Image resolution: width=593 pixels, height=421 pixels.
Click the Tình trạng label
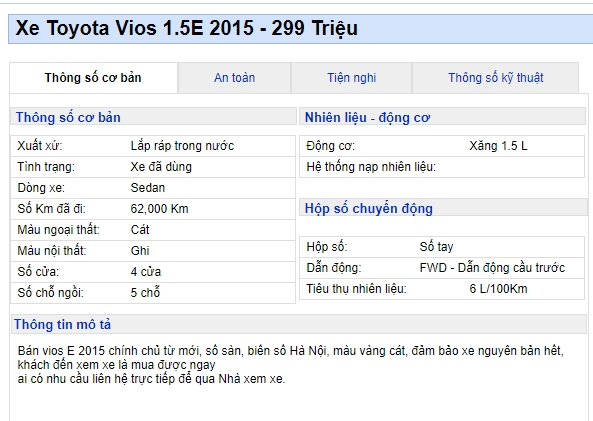click(x=46, y=167)
